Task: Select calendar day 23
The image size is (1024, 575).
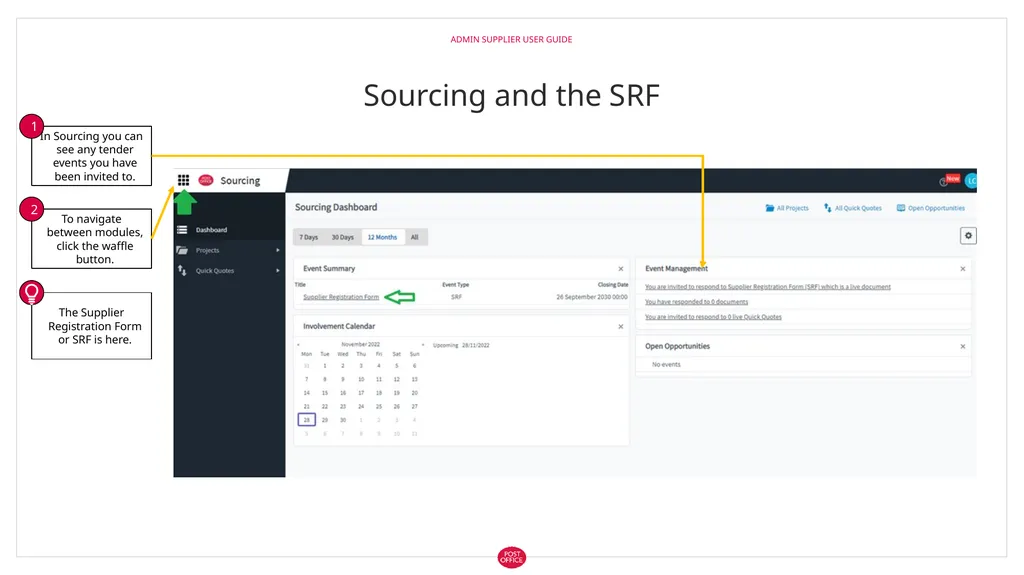Action: [343, 406]
